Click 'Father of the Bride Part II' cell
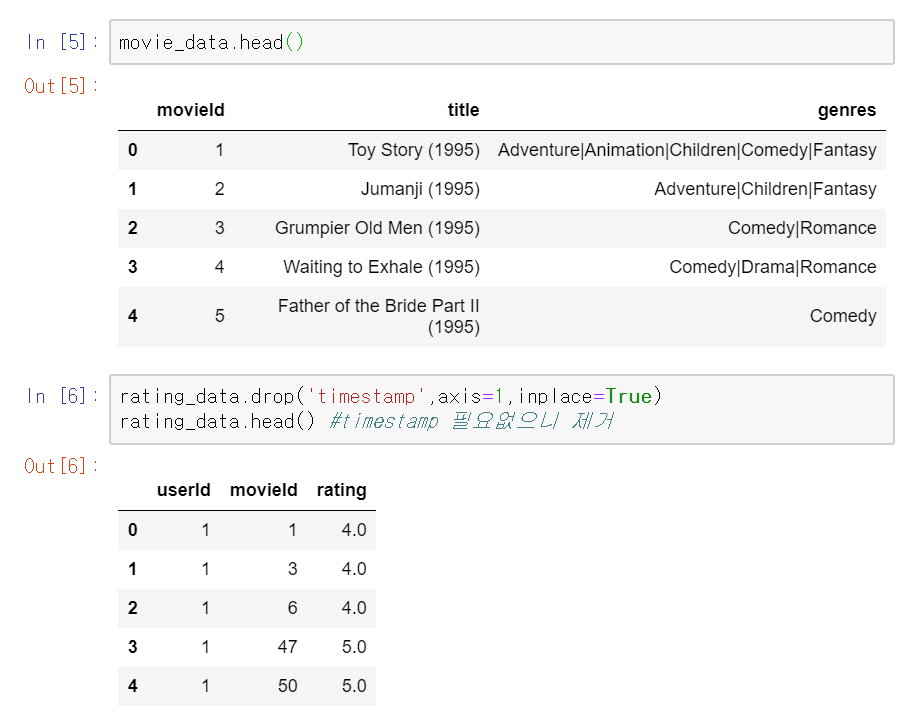Screen dimensions: 908x714 pos(379,316)
